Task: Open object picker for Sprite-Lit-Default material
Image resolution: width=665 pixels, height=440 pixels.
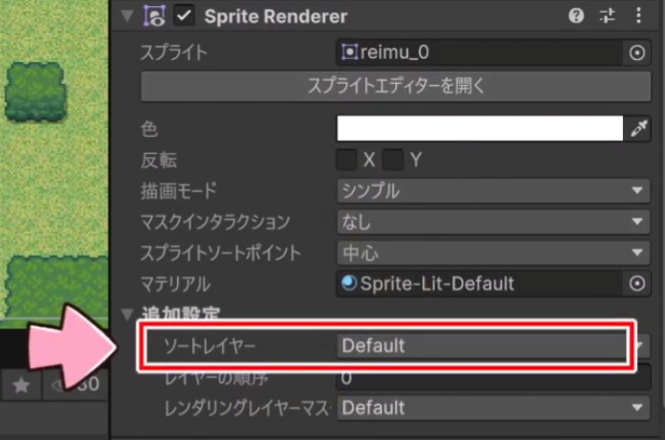Action: click(x=637, y=283)
